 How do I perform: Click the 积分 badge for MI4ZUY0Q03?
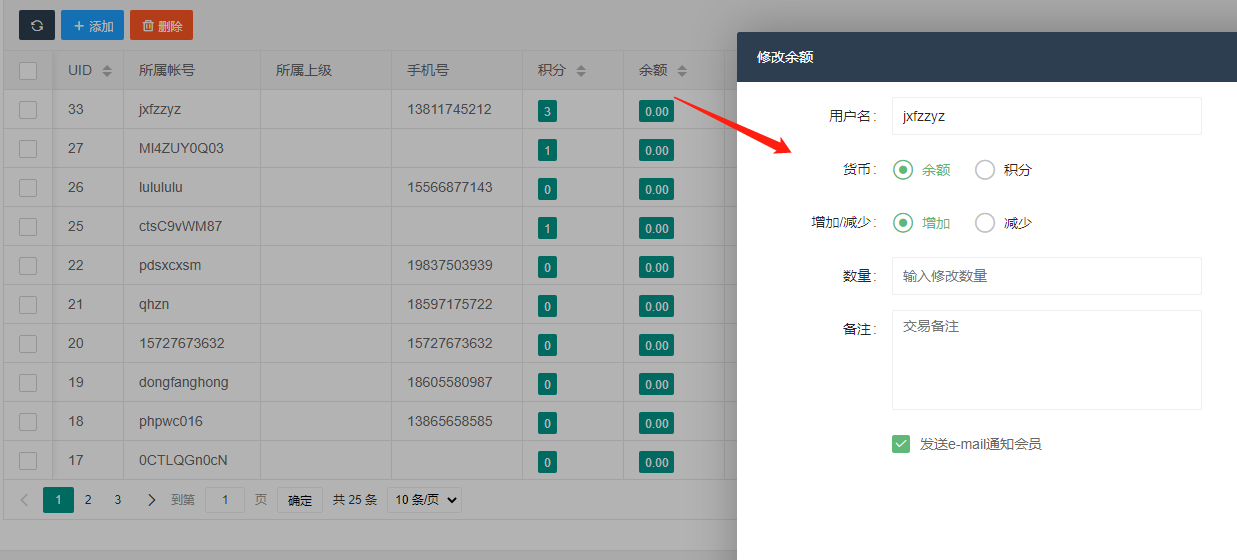pyautogui.click(x=547, y=150)
